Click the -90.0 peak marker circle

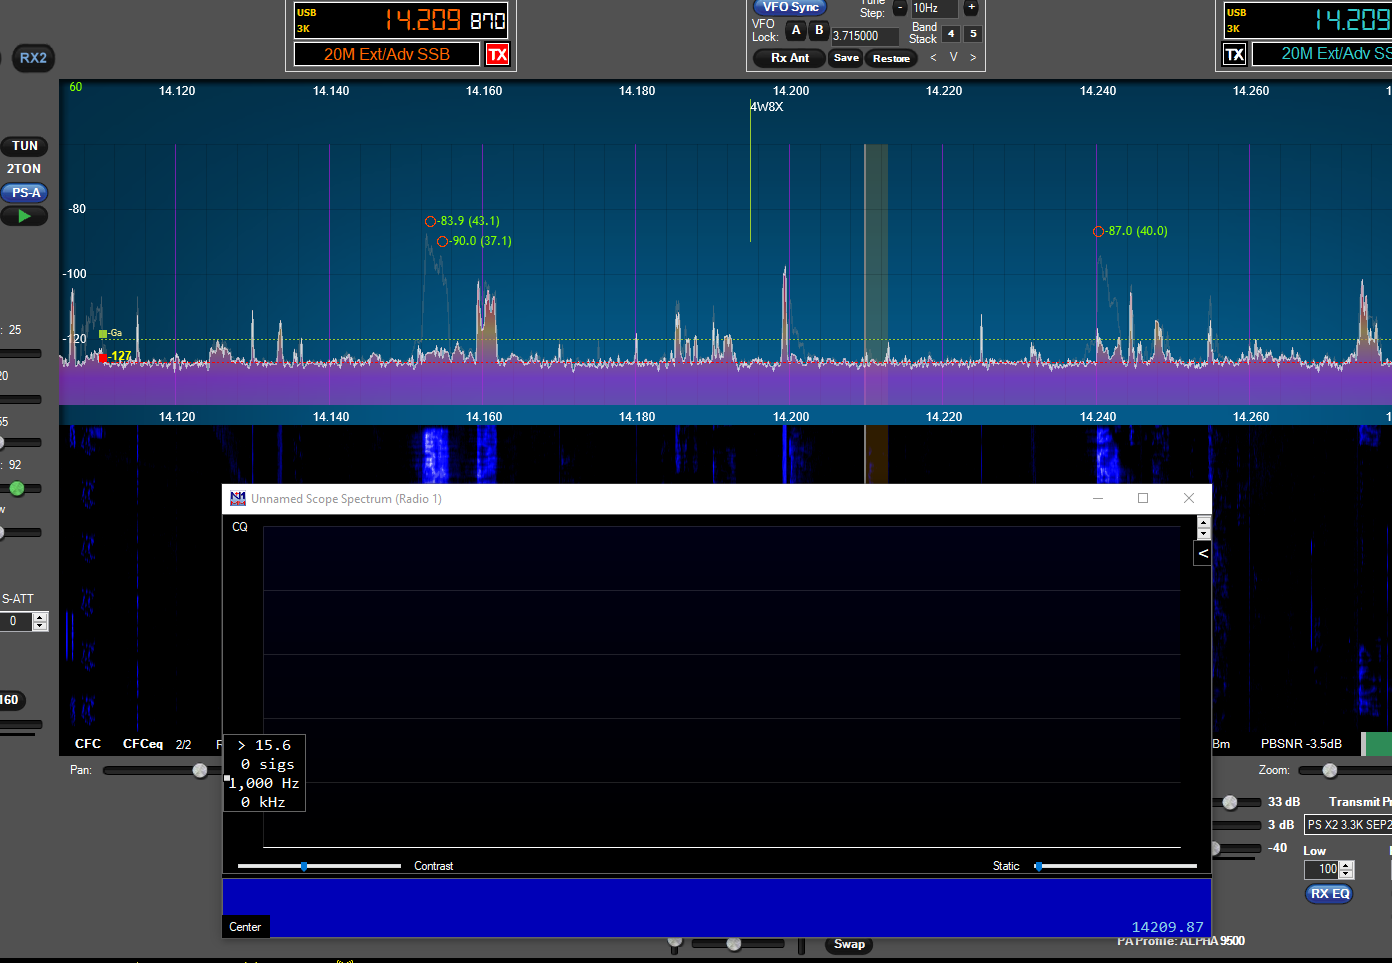tap(442, 241)
